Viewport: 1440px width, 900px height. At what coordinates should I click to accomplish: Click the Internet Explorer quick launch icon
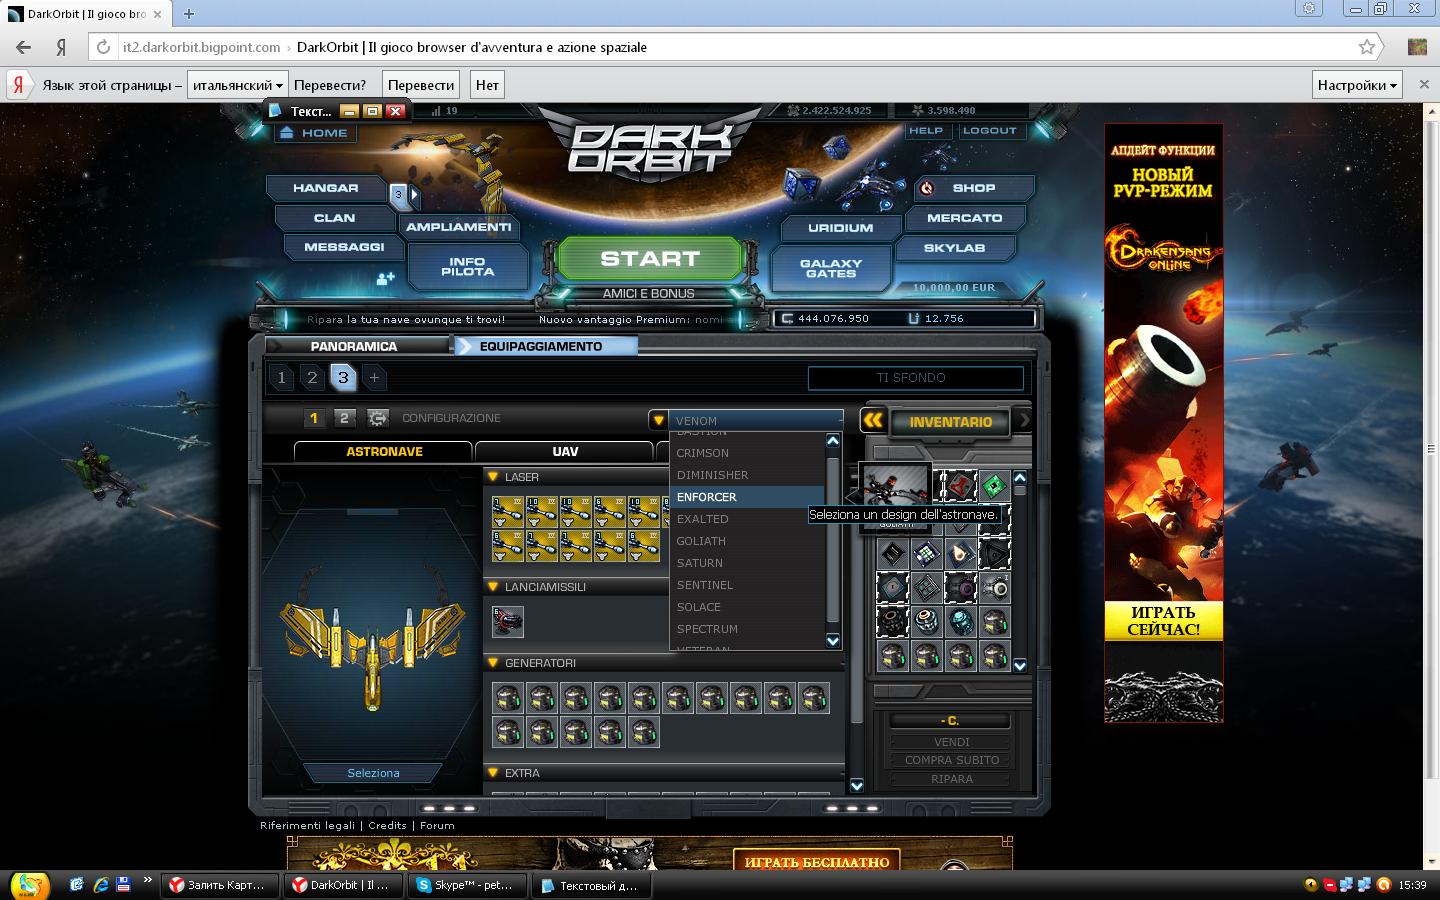coord(100,885)
